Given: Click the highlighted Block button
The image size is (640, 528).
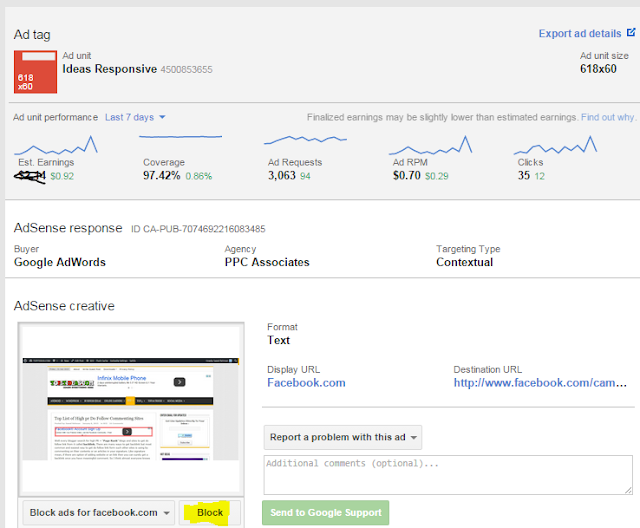Looking at the screenshot, I should [210, 512].
